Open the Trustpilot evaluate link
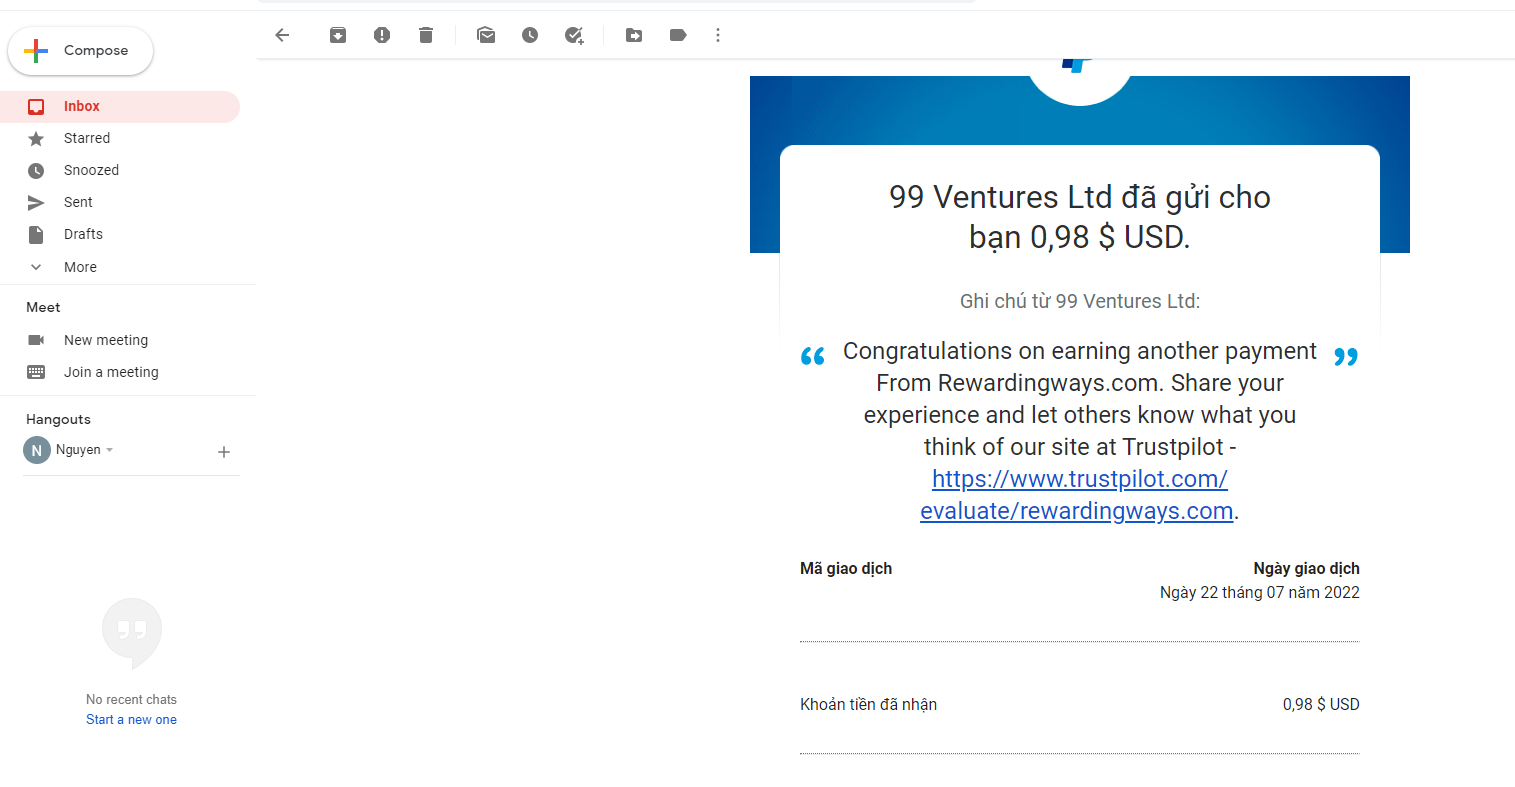 (x=1078, y=495)
